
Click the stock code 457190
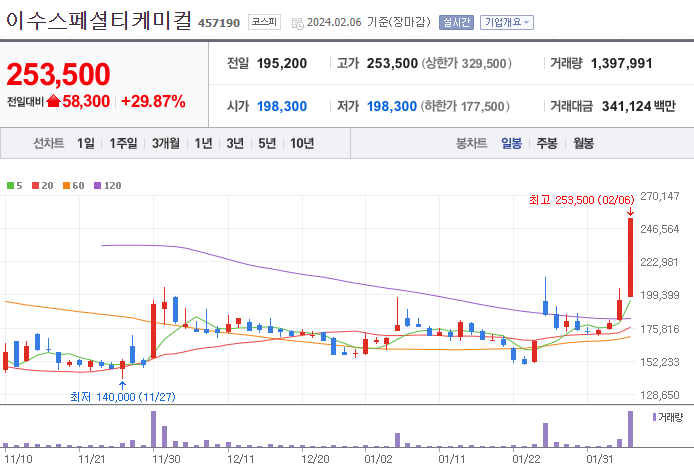click(x=219, y=23)
